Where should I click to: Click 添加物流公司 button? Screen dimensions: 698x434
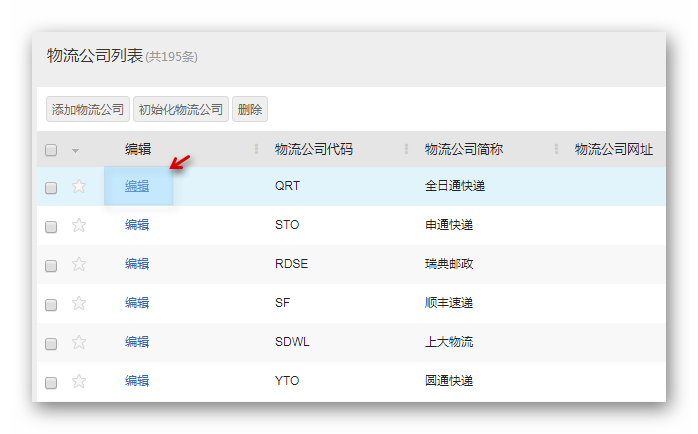pyautogui.click(x=88, y=109)
